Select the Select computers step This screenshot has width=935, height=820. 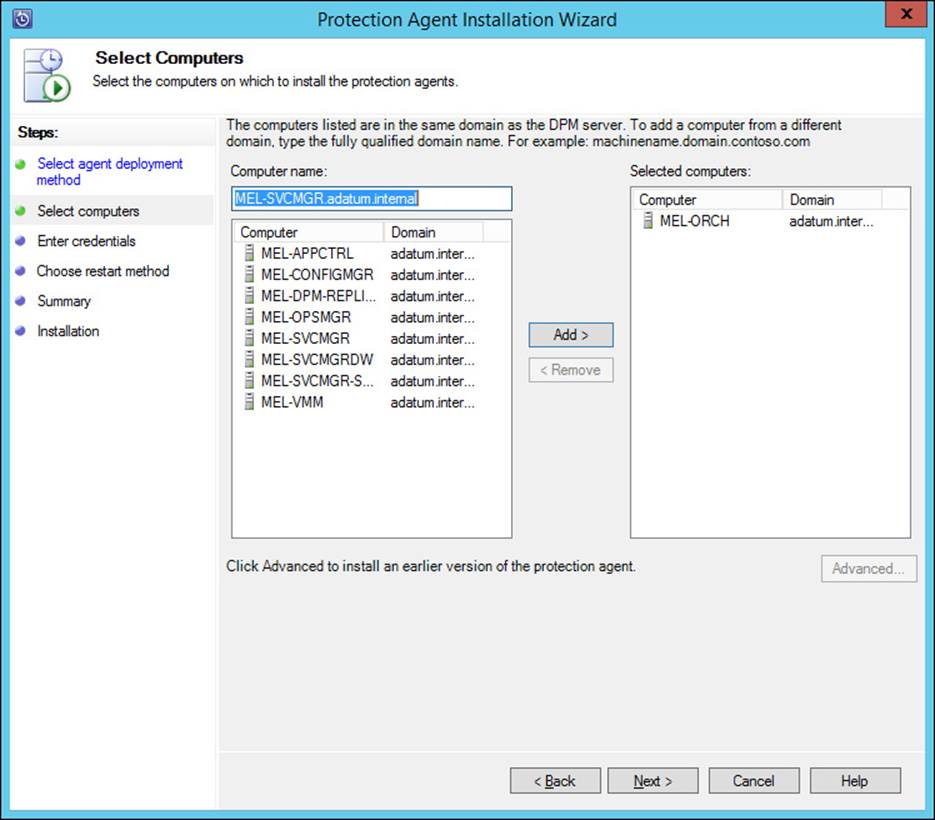88,211
